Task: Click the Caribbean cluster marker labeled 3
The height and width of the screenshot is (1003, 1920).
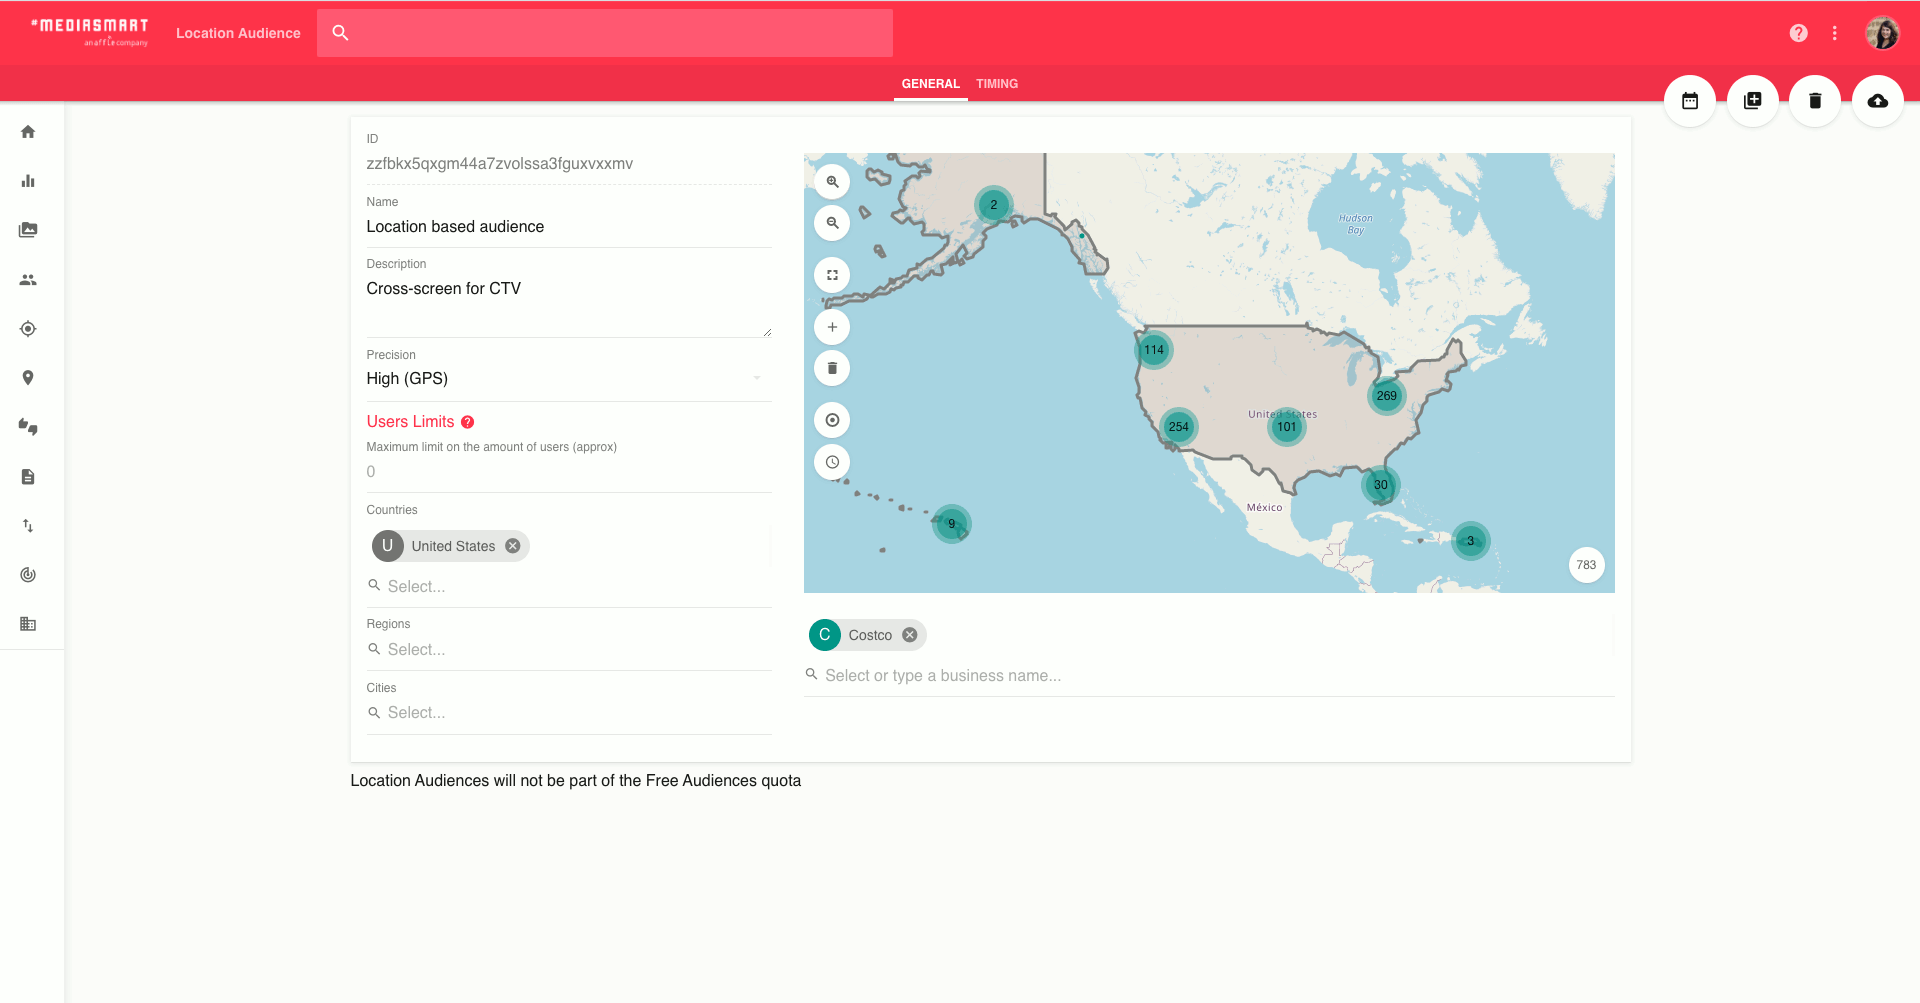Action: pos(1471,541)
